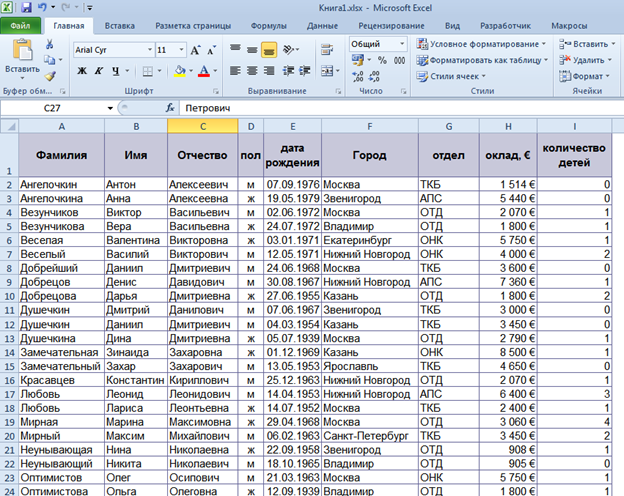
Task: Click the center text alignment icon
Action: coord(252,71)
